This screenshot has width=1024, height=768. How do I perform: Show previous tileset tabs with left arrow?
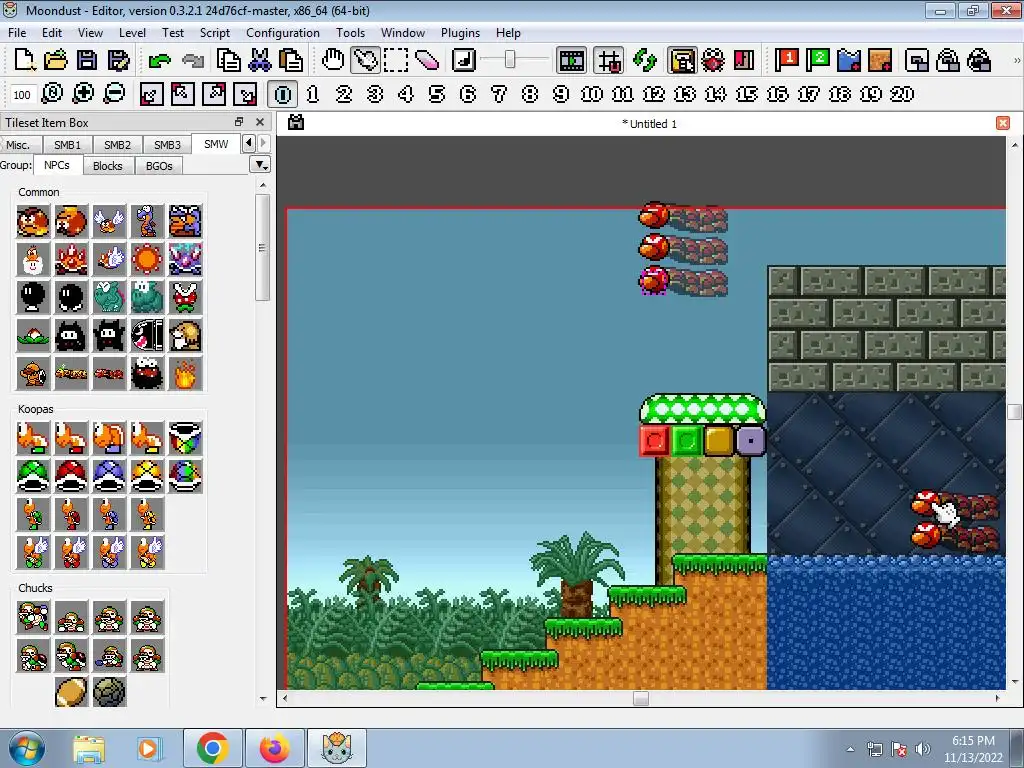pos(249,142)
